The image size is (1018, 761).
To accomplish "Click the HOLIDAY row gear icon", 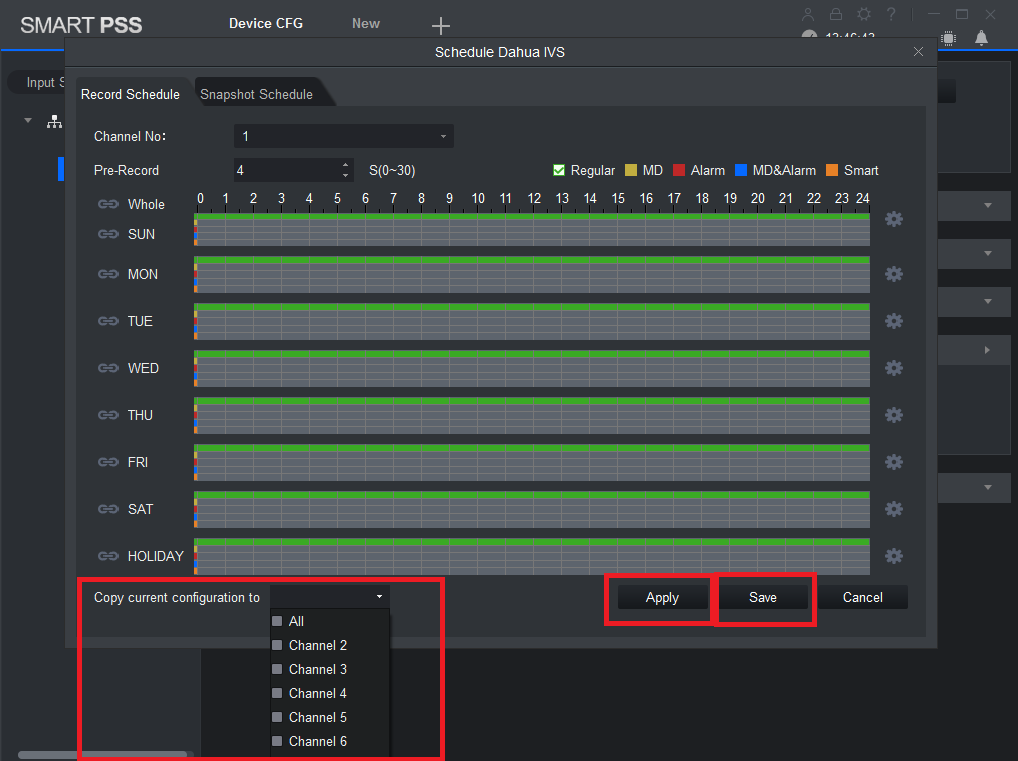I will [894, 556].
